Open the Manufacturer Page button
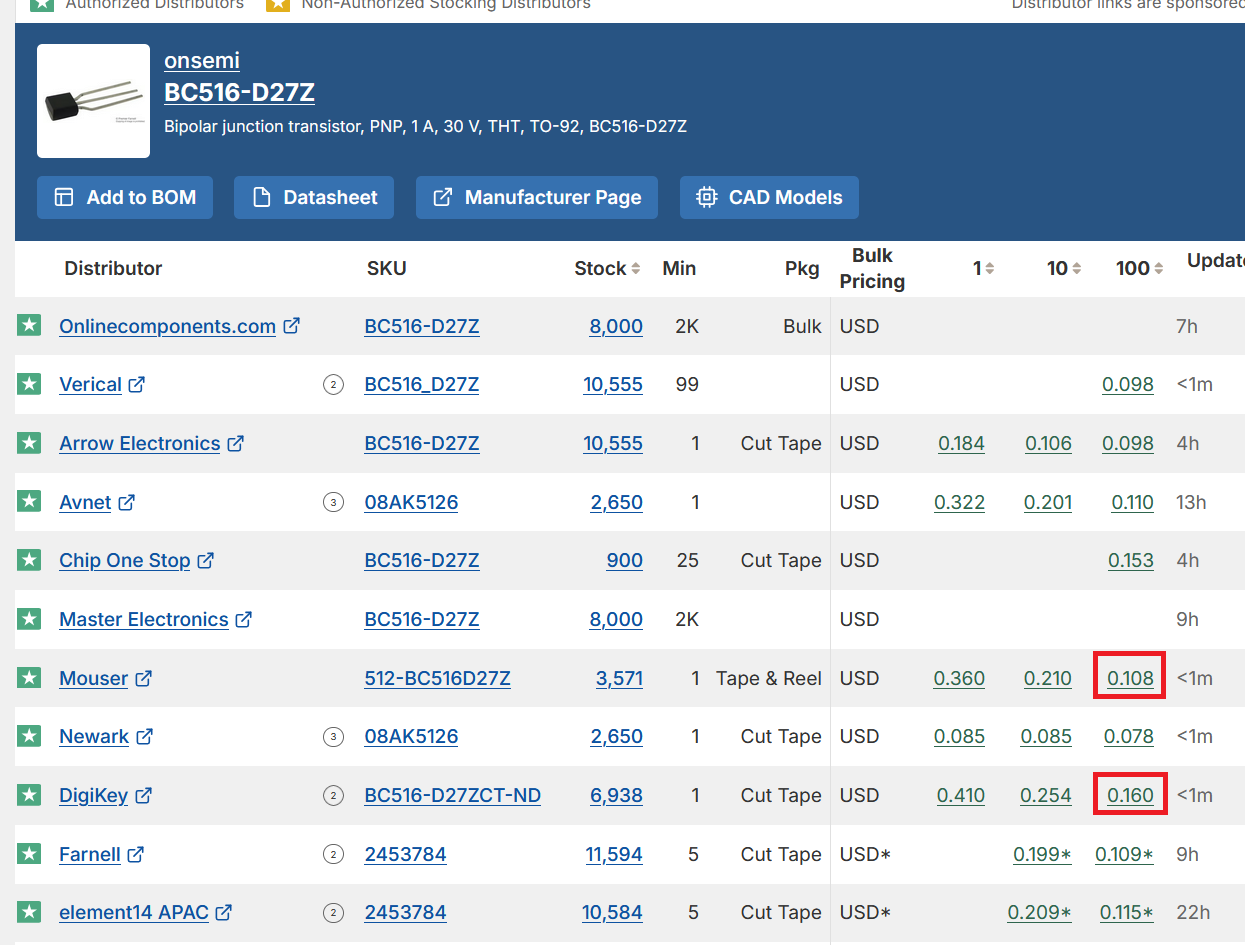Screen dimensions: 1245x945 [537, 197]
